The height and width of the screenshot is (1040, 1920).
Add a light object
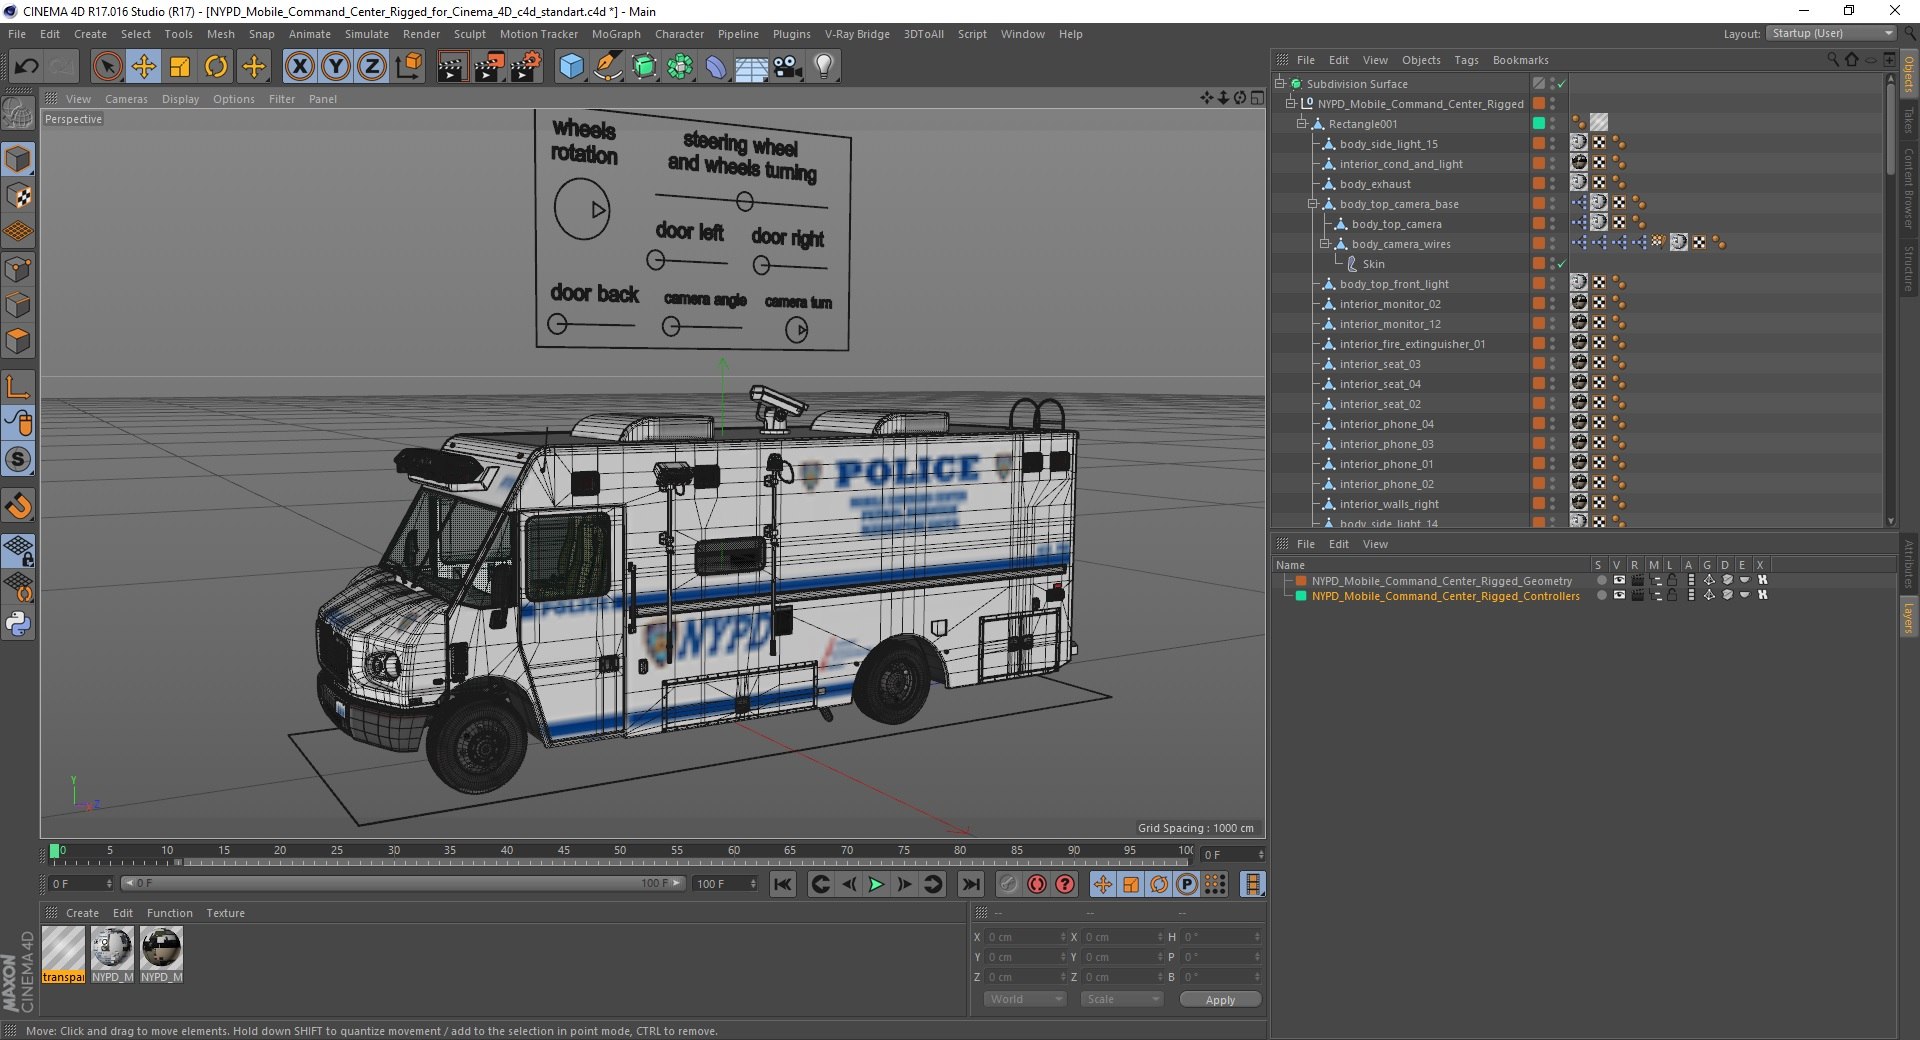tap(824, 67)
